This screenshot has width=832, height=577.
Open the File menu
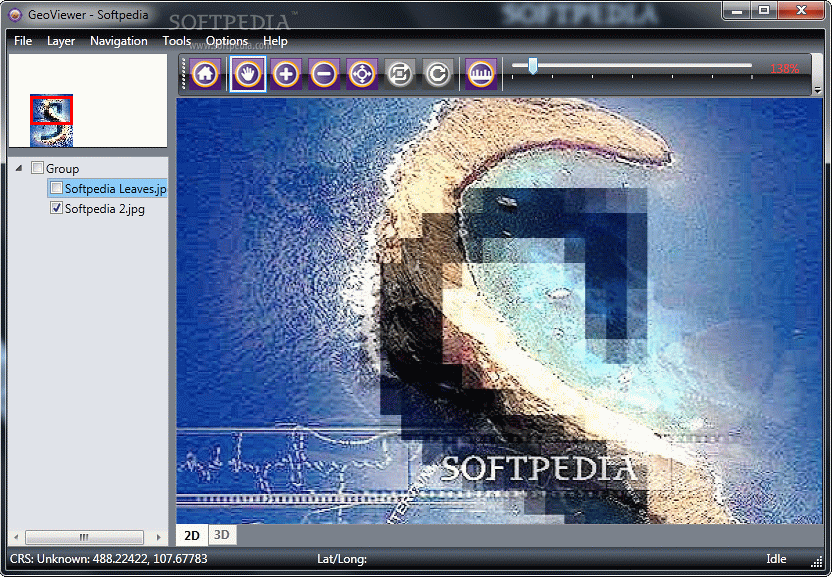(x=23, y=41)
